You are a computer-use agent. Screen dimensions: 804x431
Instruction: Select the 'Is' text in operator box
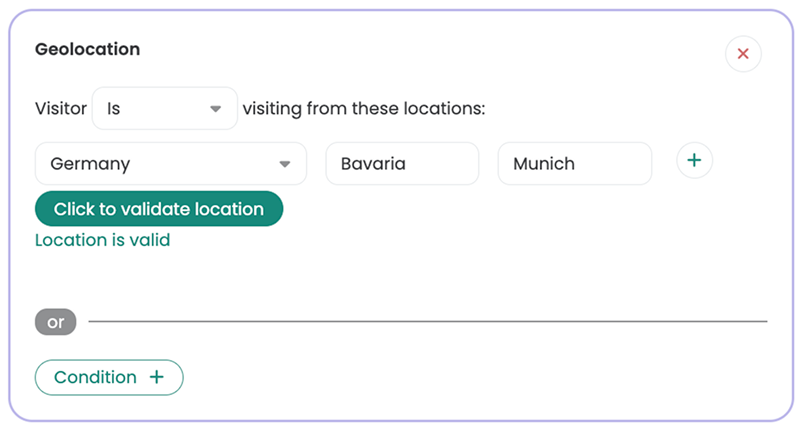click(113, 108)
